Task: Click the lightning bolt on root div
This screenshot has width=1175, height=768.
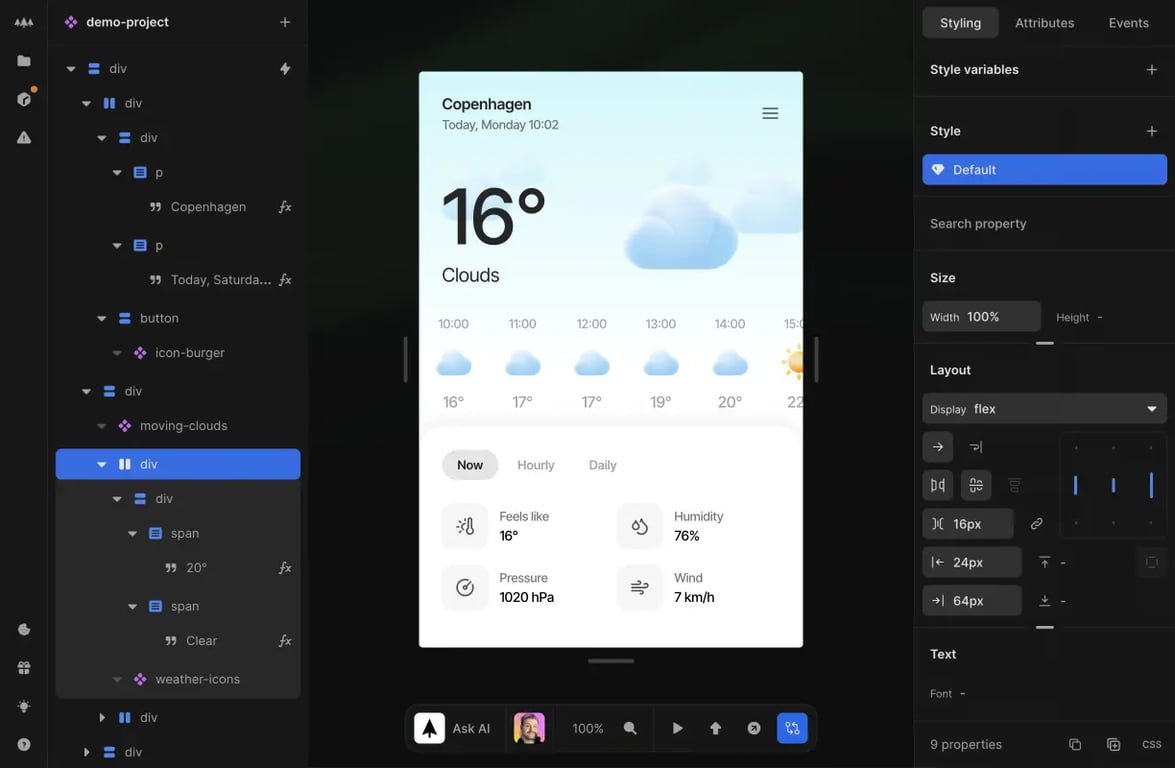Action: coord(285,69)
